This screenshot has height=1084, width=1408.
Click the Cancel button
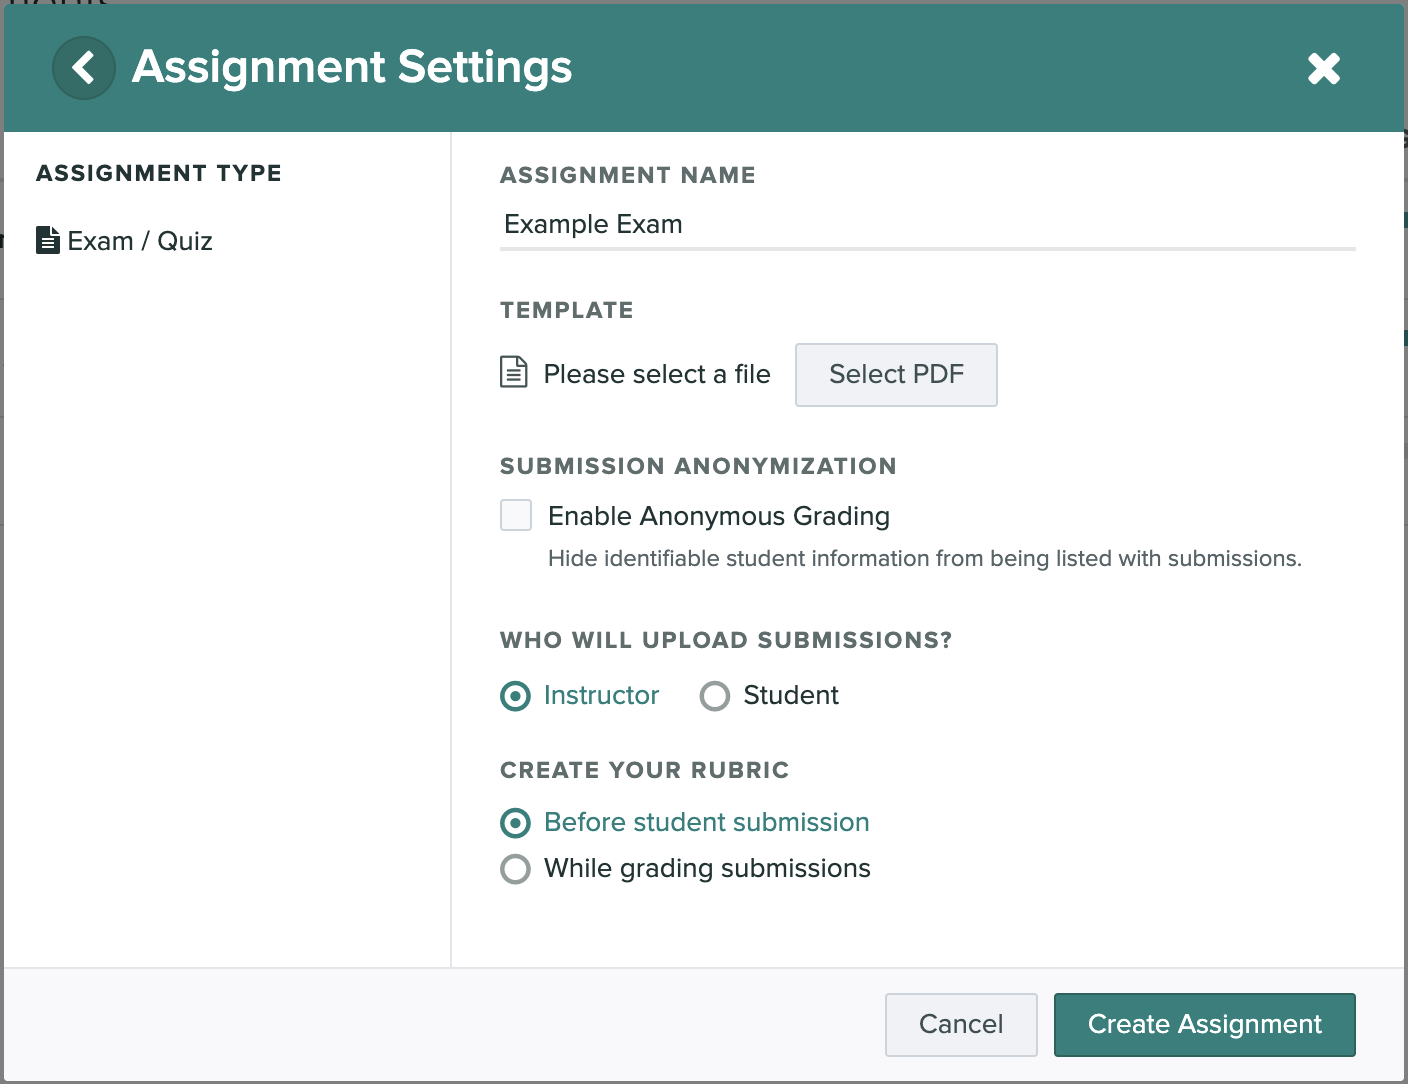point(960,1024)
